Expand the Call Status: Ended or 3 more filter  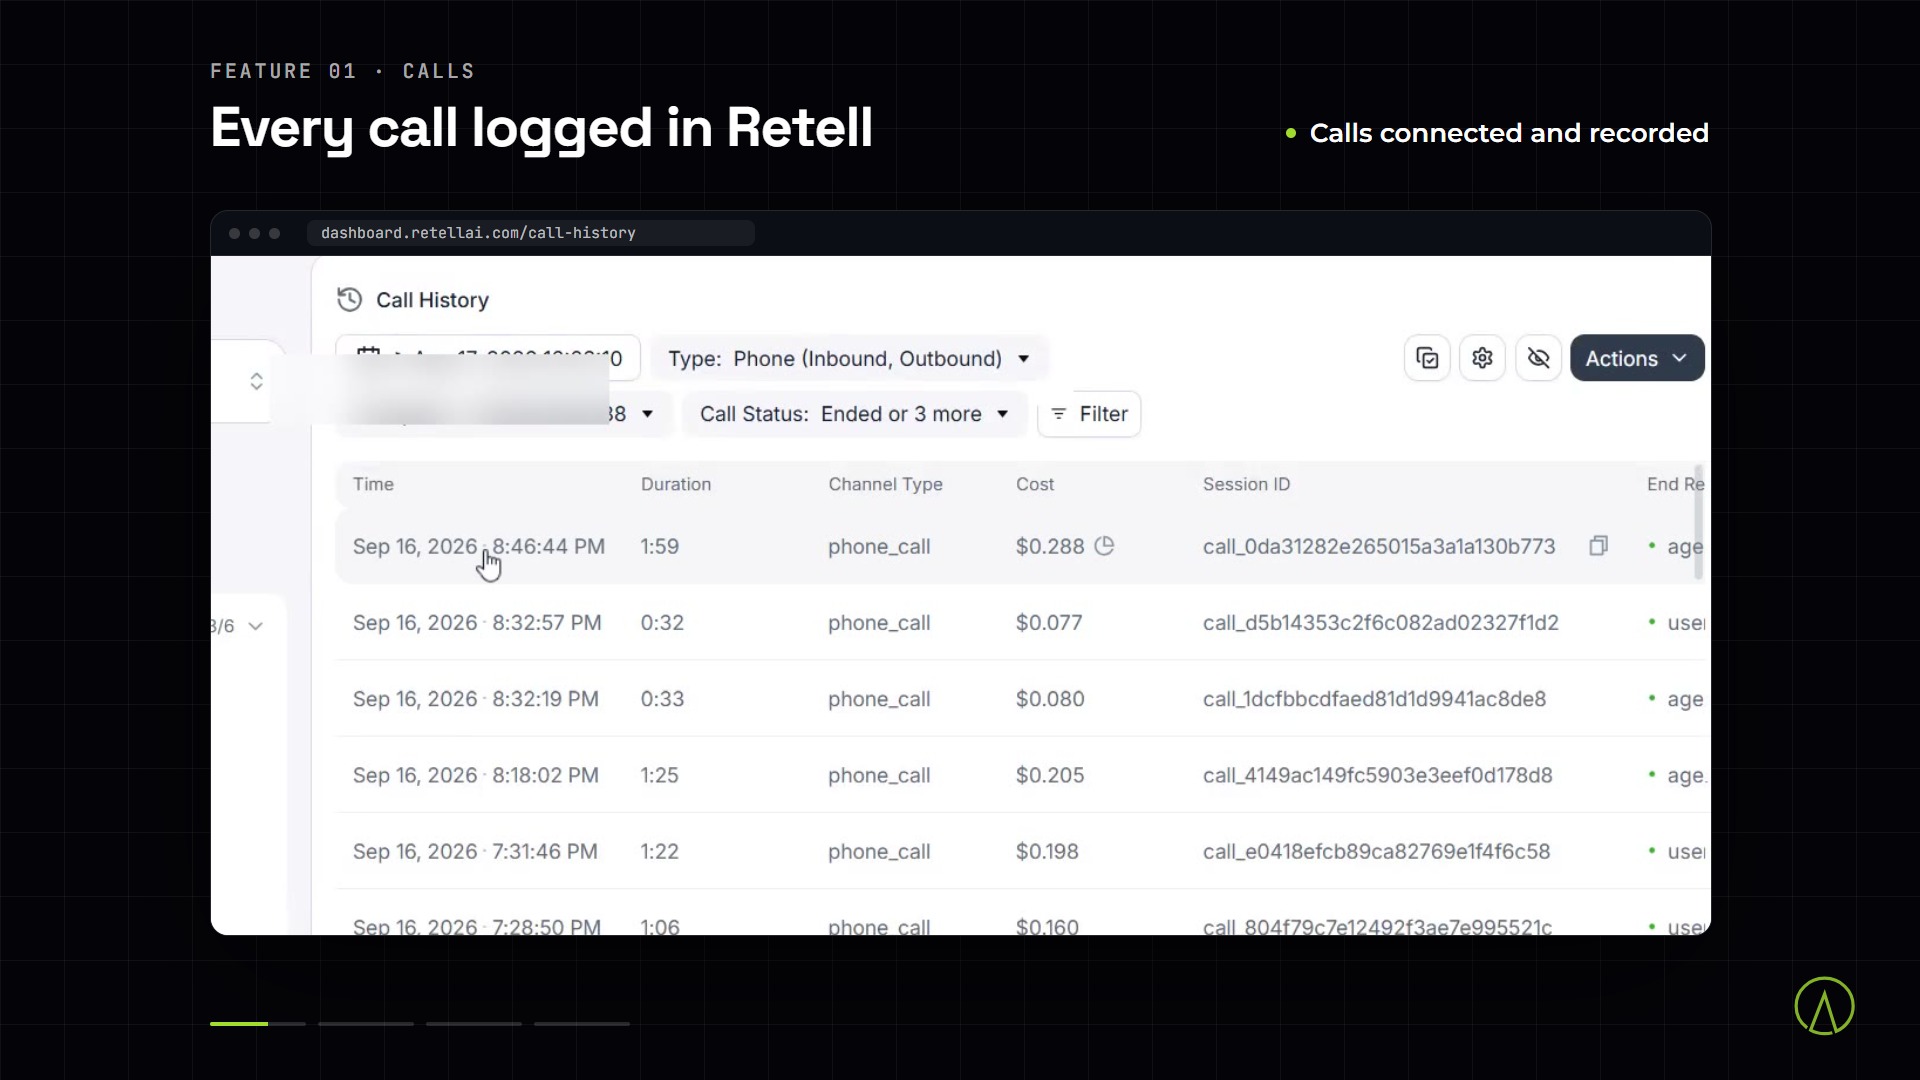[854, 414]
